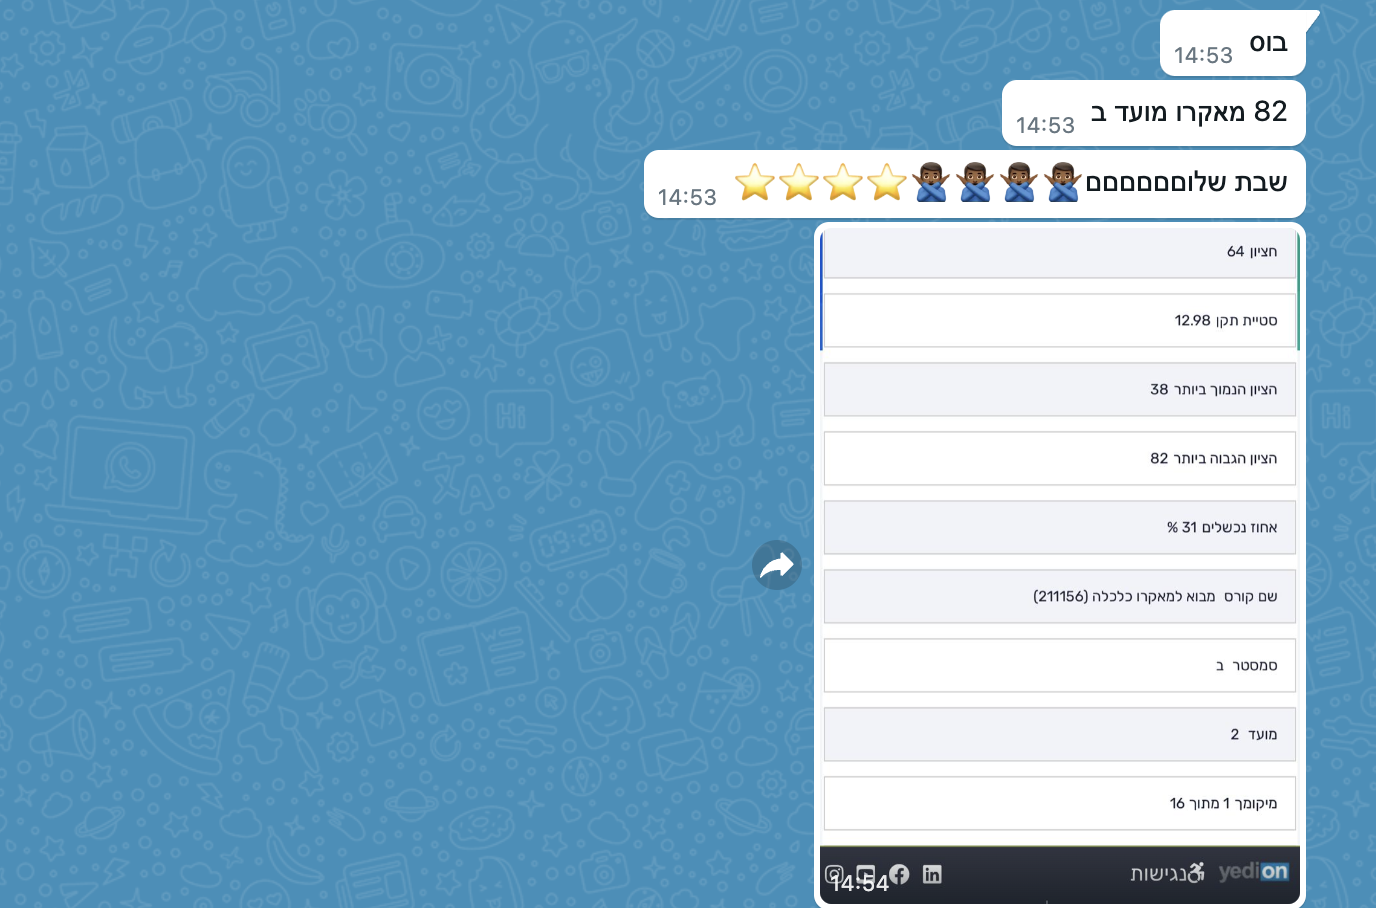Click the Facebook icon in the footer
The width and height of the screenshot is (1376, 908).
click(x=899, y=874)
